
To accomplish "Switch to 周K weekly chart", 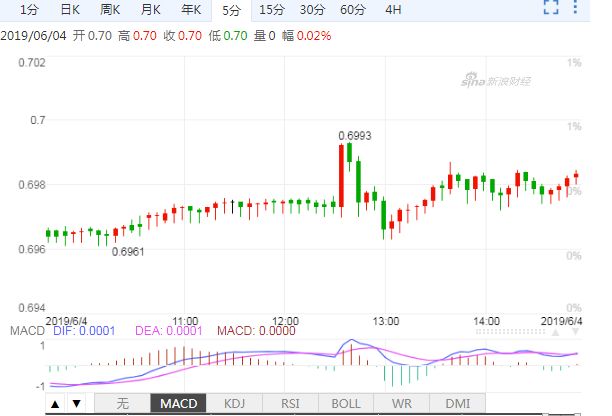I will [x=110, y=10].
